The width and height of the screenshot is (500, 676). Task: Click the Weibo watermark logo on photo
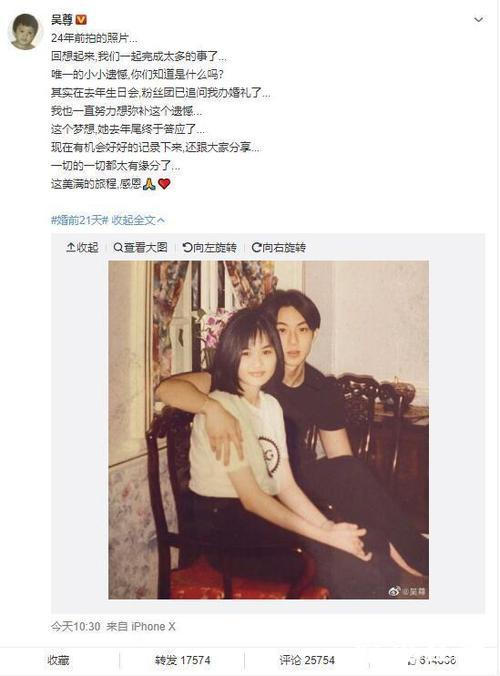coord(394,591)
